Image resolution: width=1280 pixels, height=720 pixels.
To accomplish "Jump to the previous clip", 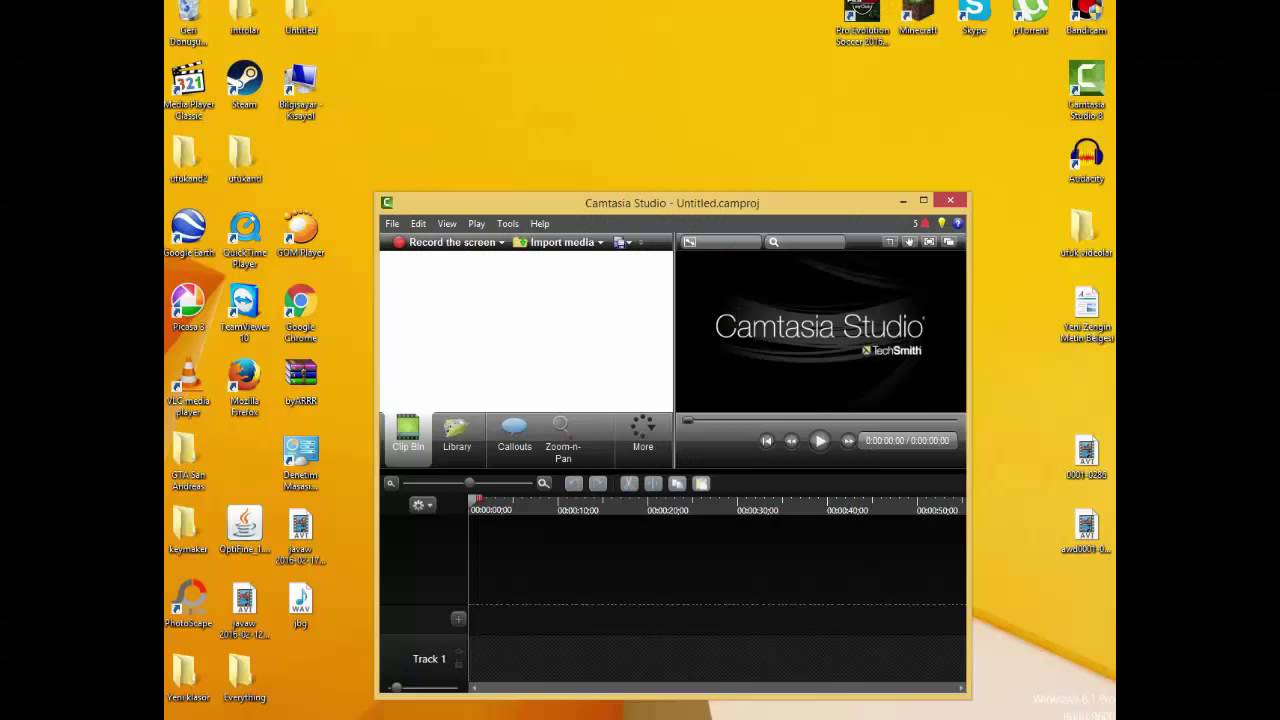I will click(767, 441).
